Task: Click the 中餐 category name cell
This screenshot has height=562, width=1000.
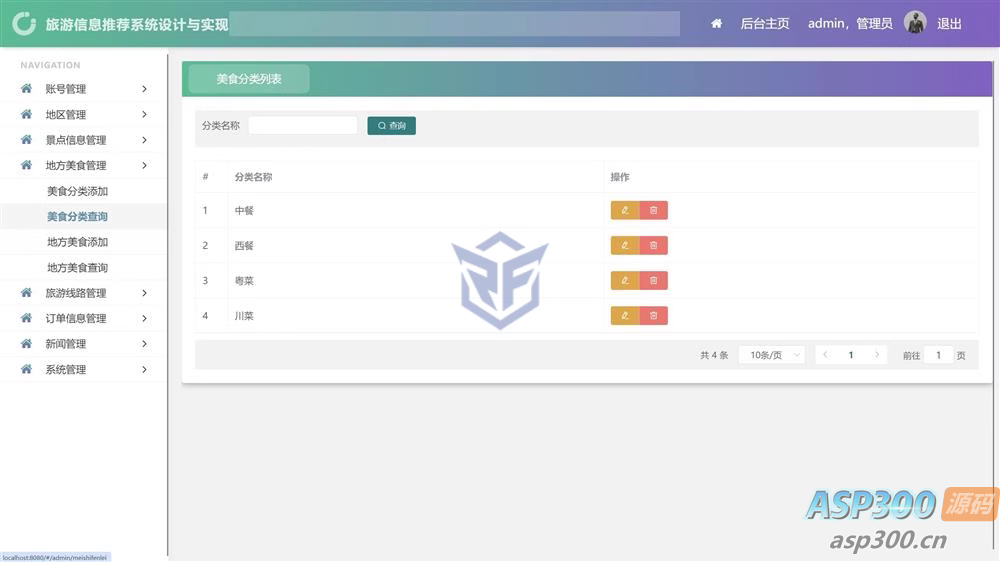Action: coord(244,211)
